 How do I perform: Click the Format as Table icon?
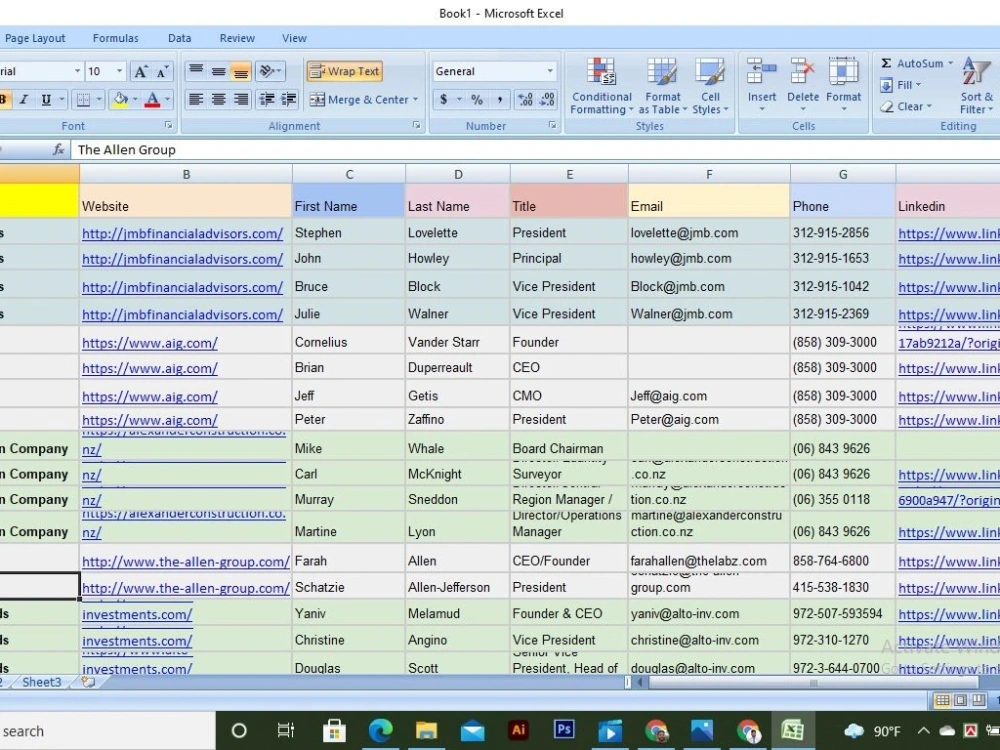(663, 86)
